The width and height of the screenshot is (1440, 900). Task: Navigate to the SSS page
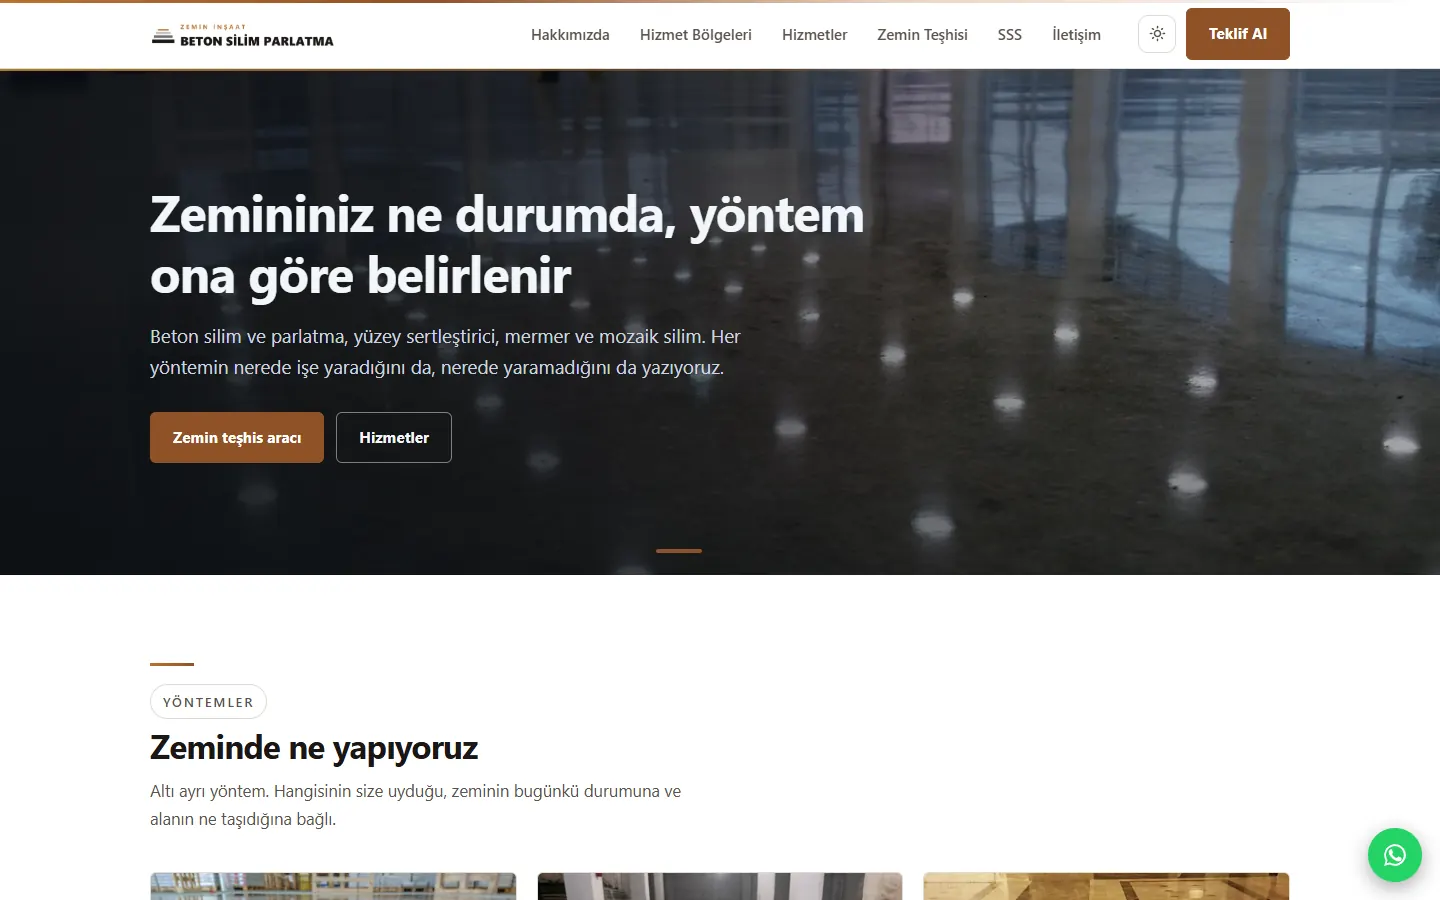click(x=1010, y=35)
